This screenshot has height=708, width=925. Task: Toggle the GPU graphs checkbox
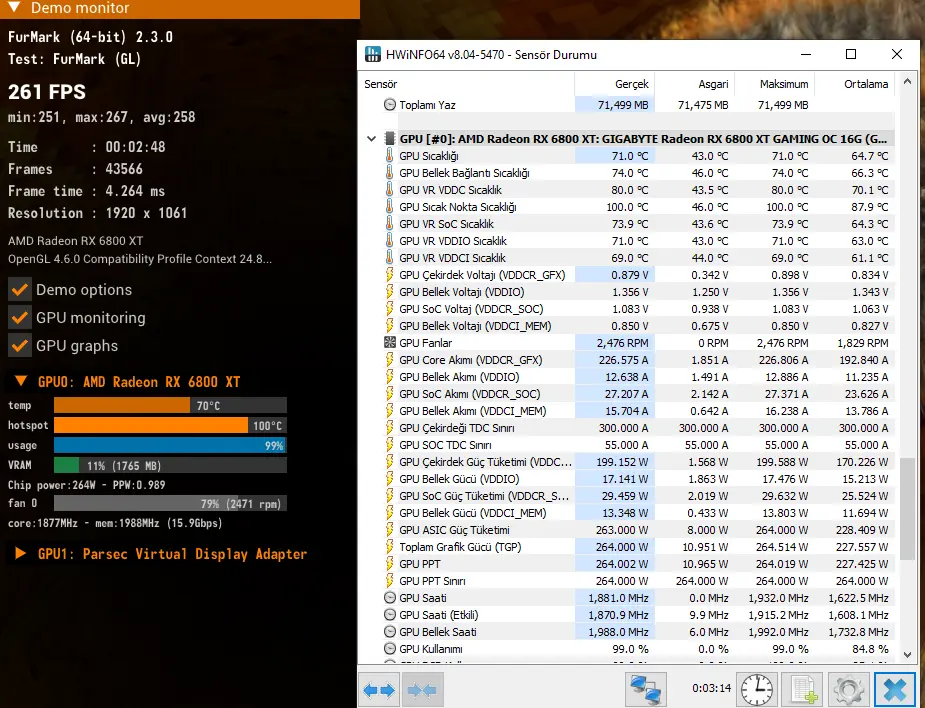[20, 346]
